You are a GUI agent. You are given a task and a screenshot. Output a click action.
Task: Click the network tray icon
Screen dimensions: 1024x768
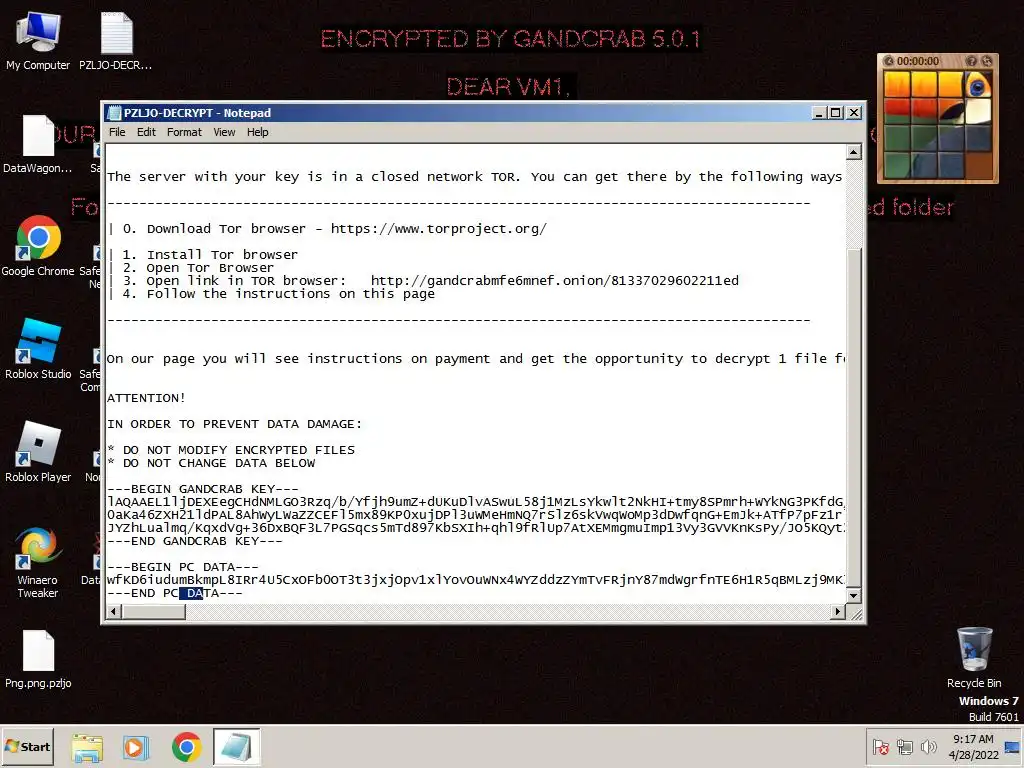tap(904, 747)
